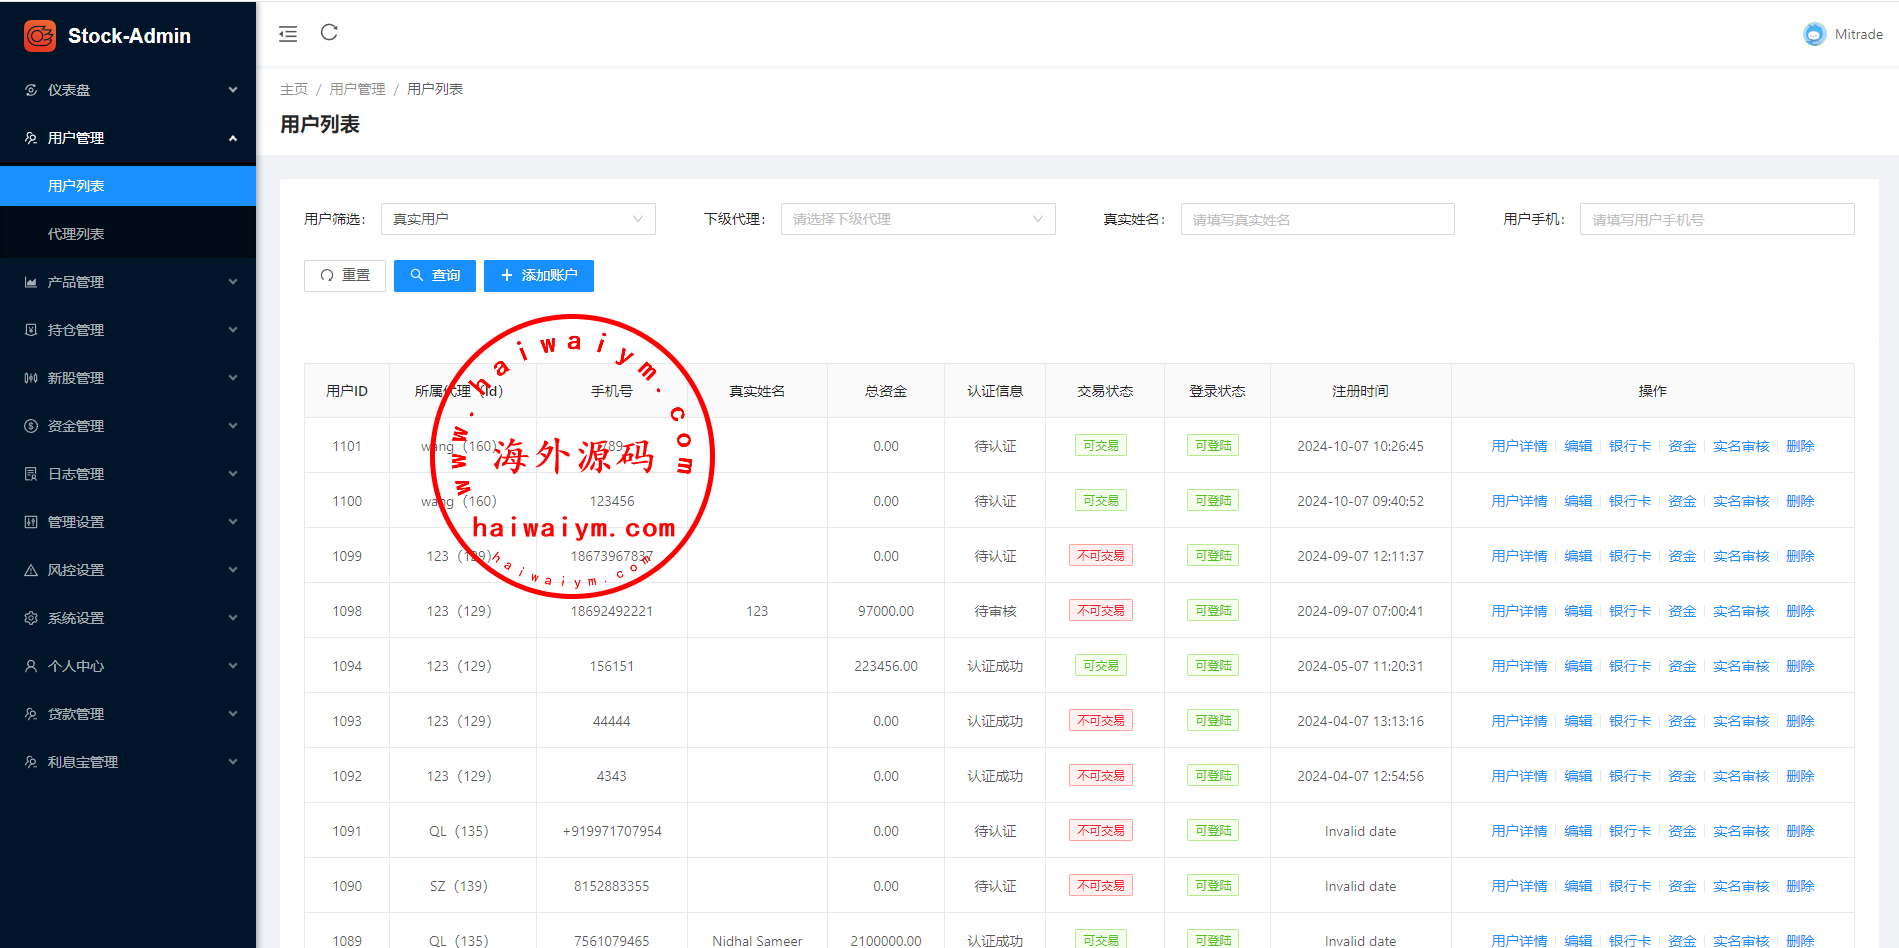
Task: Go to 主页 via breadcrumb
Action: tap(293, 89)
